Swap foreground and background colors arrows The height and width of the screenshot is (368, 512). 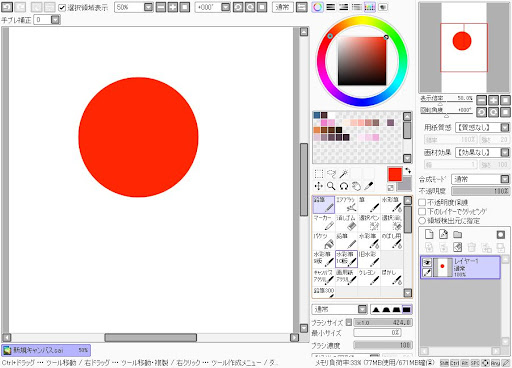pos(408,170)
